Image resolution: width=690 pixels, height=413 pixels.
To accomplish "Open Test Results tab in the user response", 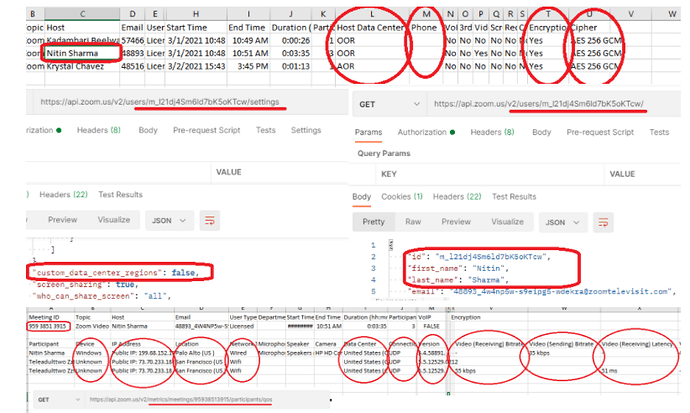I will click(514, 197).
